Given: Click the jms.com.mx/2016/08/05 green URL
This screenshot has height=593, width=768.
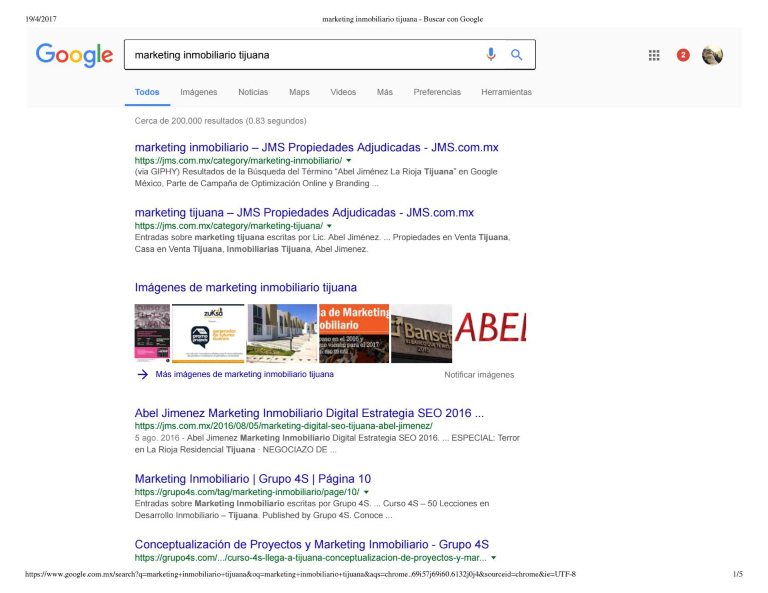Looking at the screenshot, I should pos(284,426).
